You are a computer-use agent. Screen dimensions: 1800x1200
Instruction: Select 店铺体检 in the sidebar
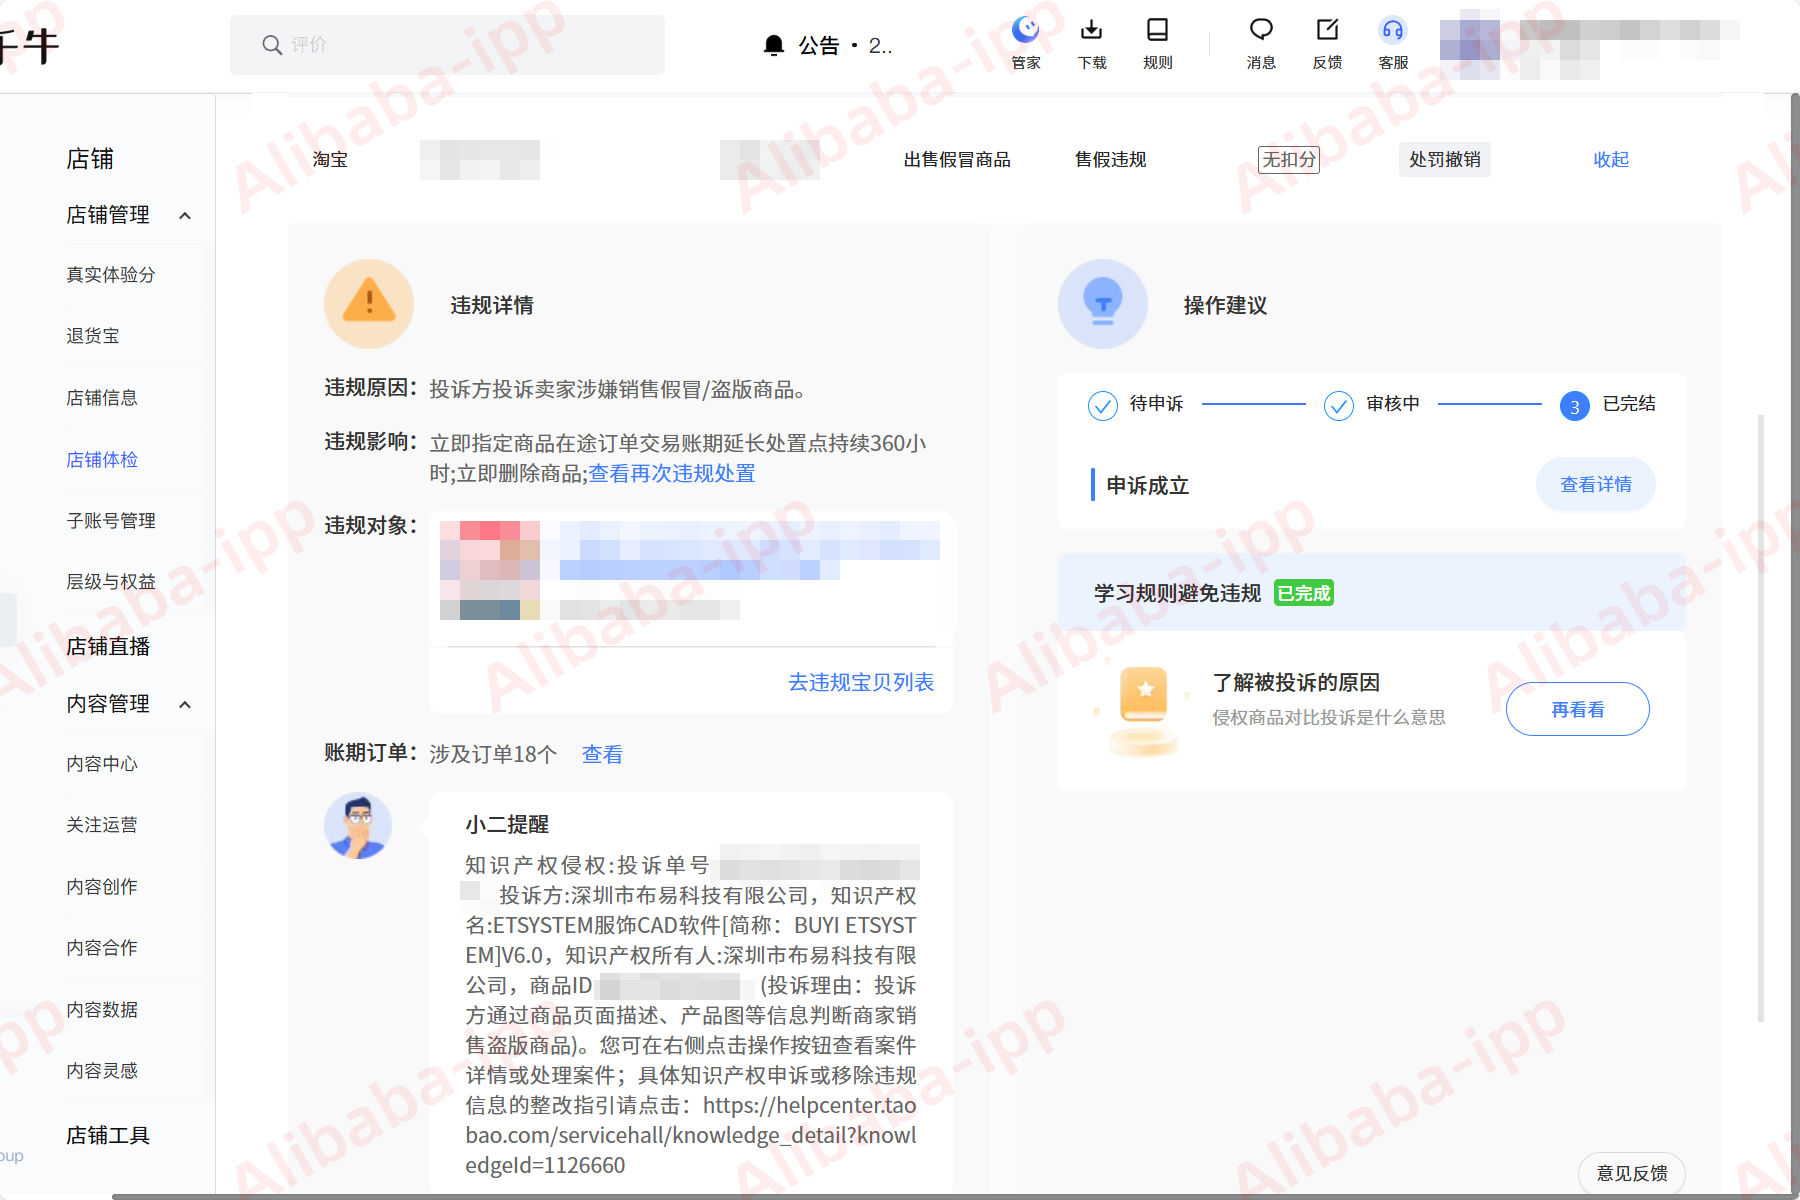click(102, 460)
